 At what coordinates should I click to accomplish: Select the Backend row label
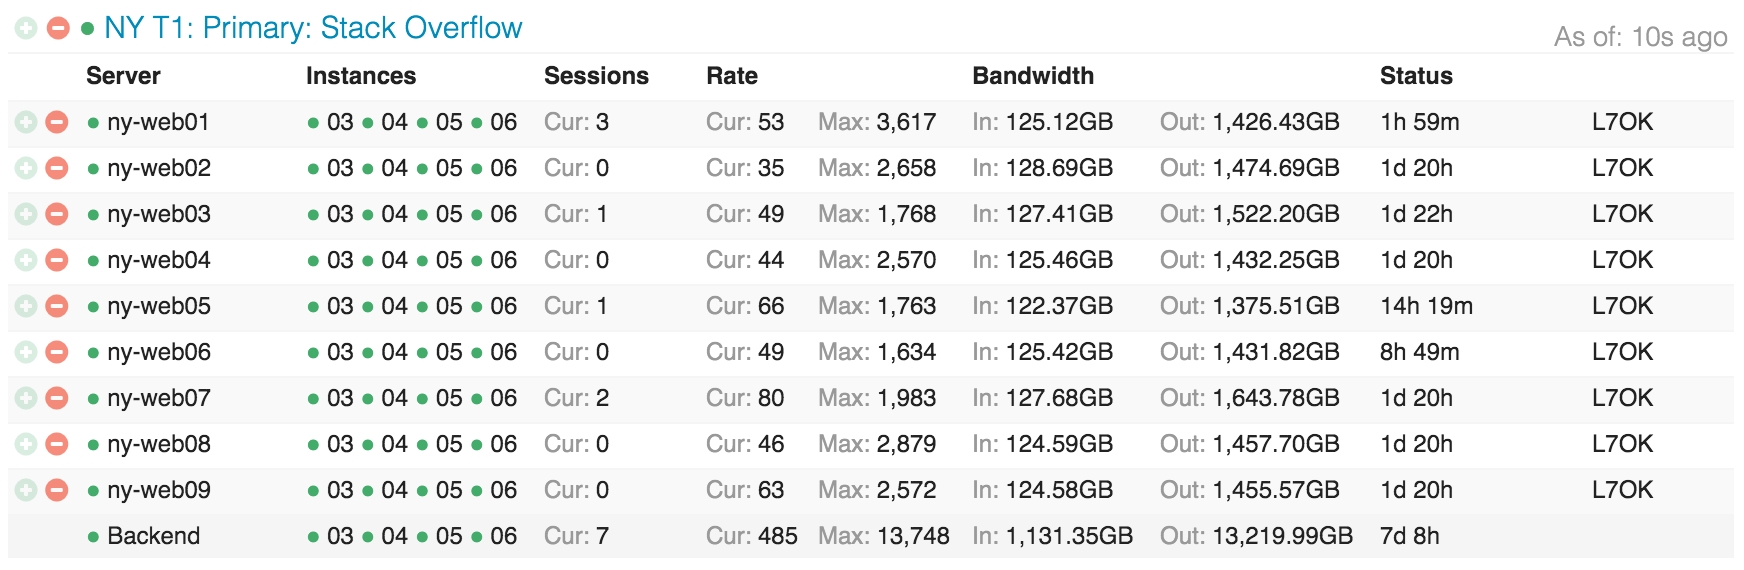153,536
